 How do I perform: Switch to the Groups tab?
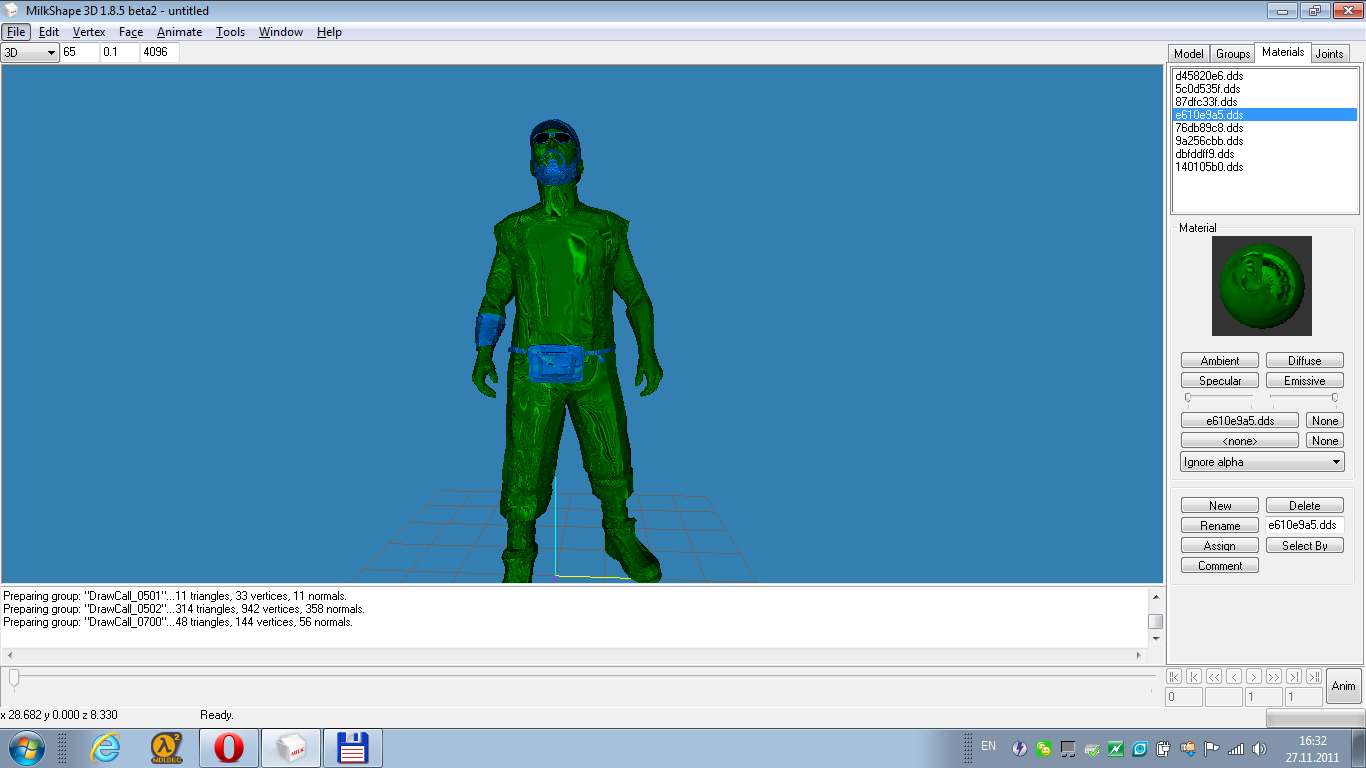click(x=1233, y=54)
